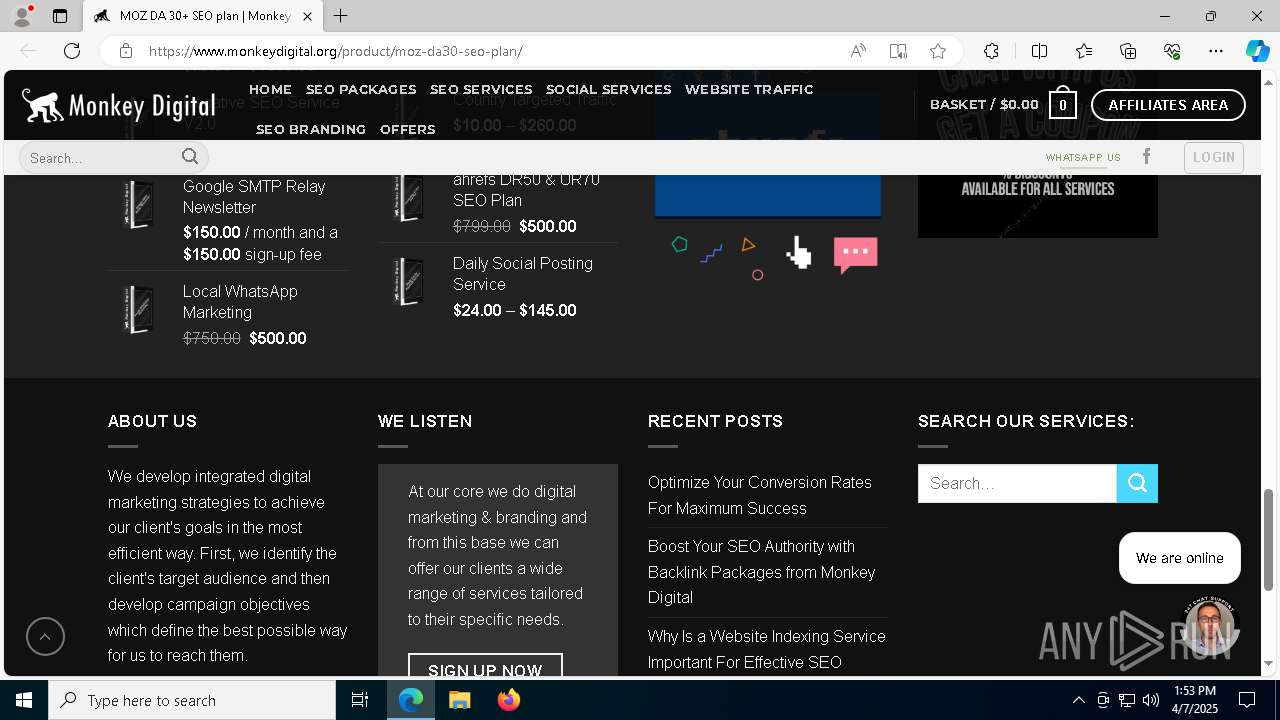Open the WEBSITE TRAFFIC menu
The height and width of the screenshot is (720, 1280).
[x=749, y=89]
